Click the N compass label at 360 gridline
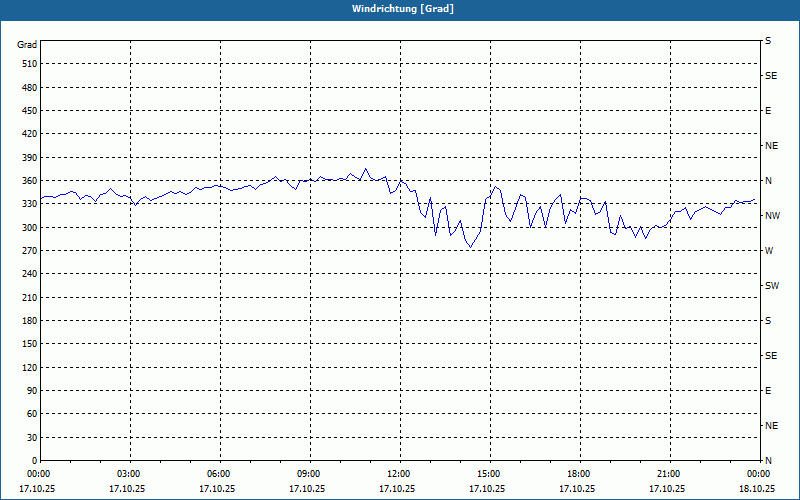800x500 pixels. tap(769, 181)
